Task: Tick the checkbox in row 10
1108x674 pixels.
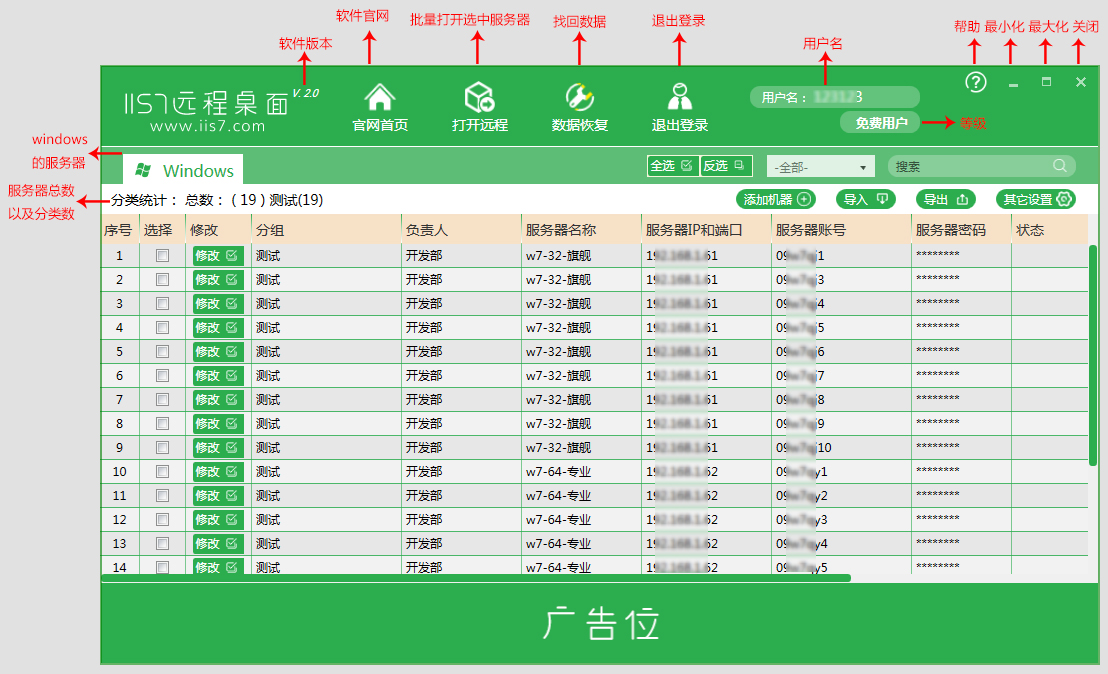Action: [x=163, y=472]
